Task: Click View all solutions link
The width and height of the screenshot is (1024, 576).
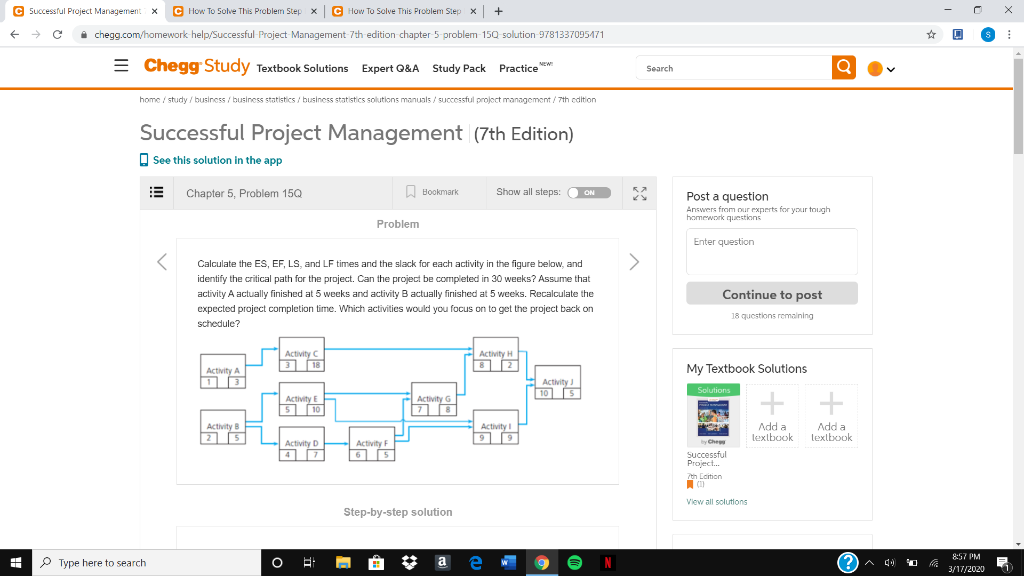Action: tap(716, 502)
